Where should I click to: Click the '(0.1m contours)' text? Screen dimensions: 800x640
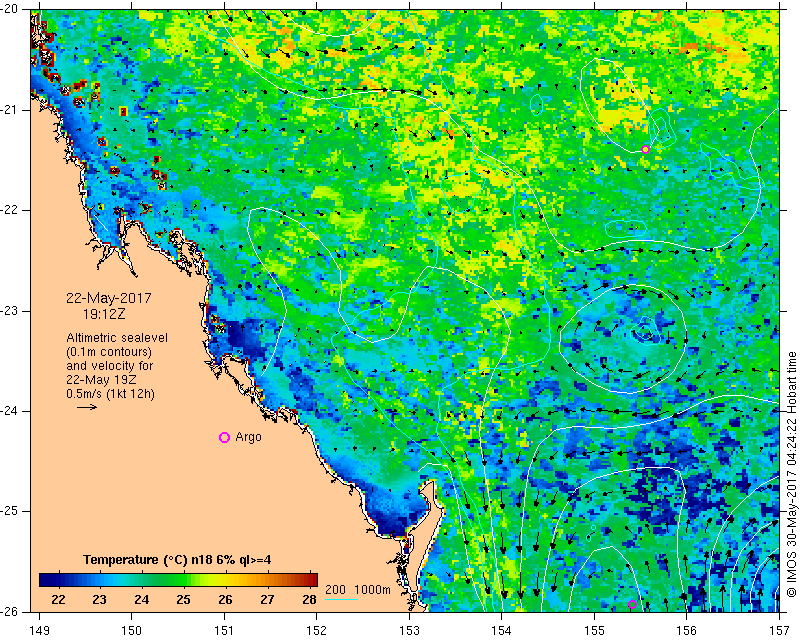point(109,352)
